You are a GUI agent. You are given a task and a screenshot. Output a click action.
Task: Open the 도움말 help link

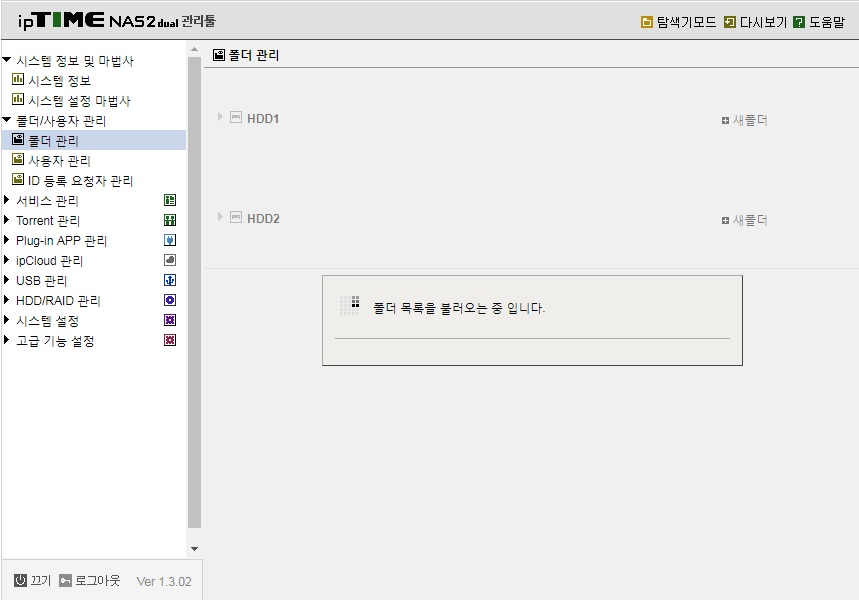pyautogui.click(x=827, y=22)
